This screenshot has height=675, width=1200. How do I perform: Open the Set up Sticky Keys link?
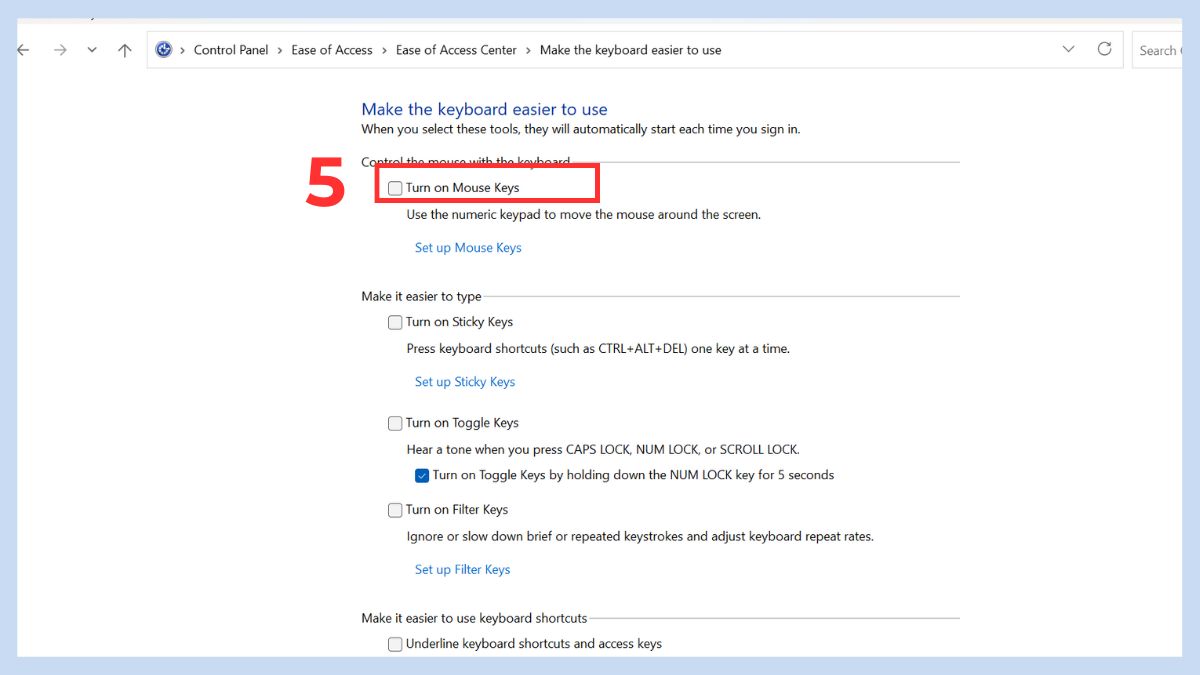click(465, 382)
